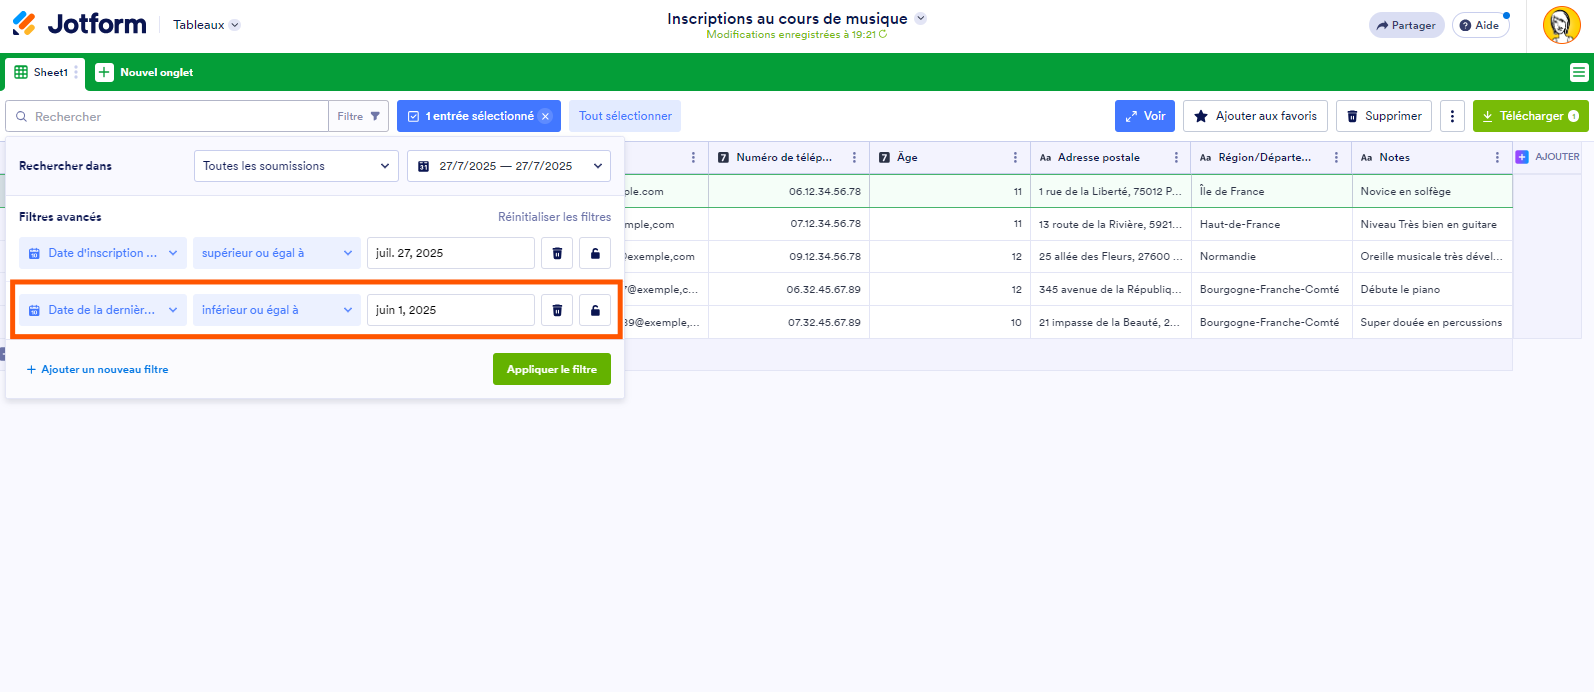Click Réinitialiser les filtres link

pos(554,217)
